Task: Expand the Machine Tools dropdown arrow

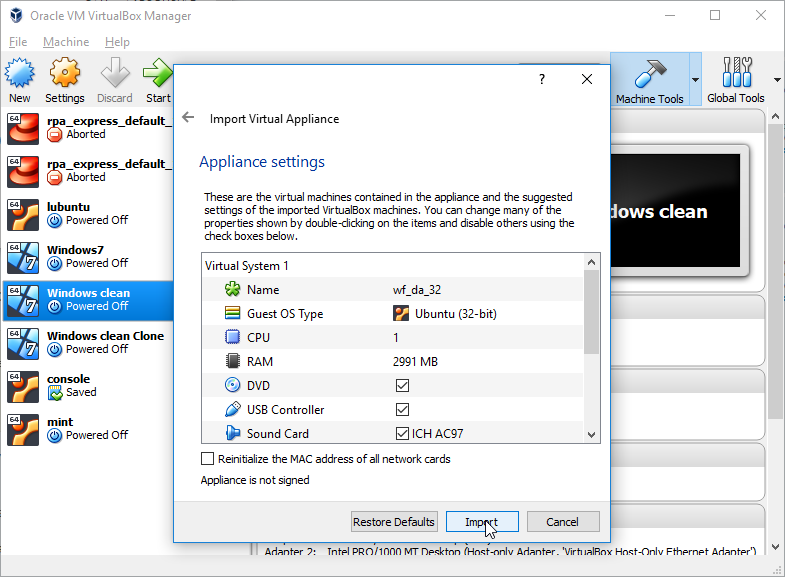Action: 695,80
